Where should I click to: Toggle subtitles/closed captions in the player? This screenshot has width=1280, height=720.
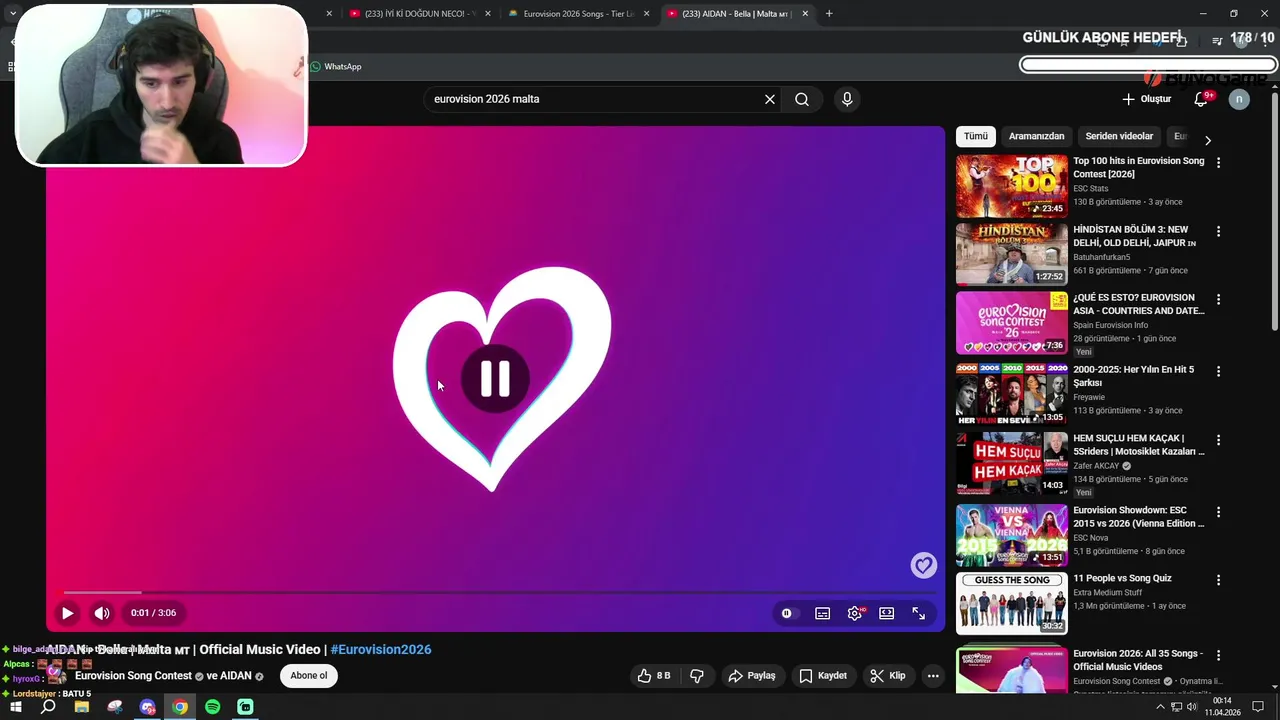[x=822, y=613]
